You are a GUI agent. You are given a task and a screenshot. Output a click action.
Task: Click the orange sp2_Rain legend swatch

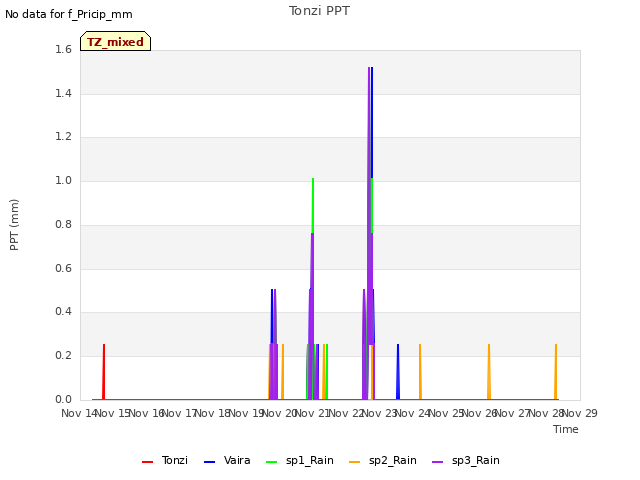(354, 462)
